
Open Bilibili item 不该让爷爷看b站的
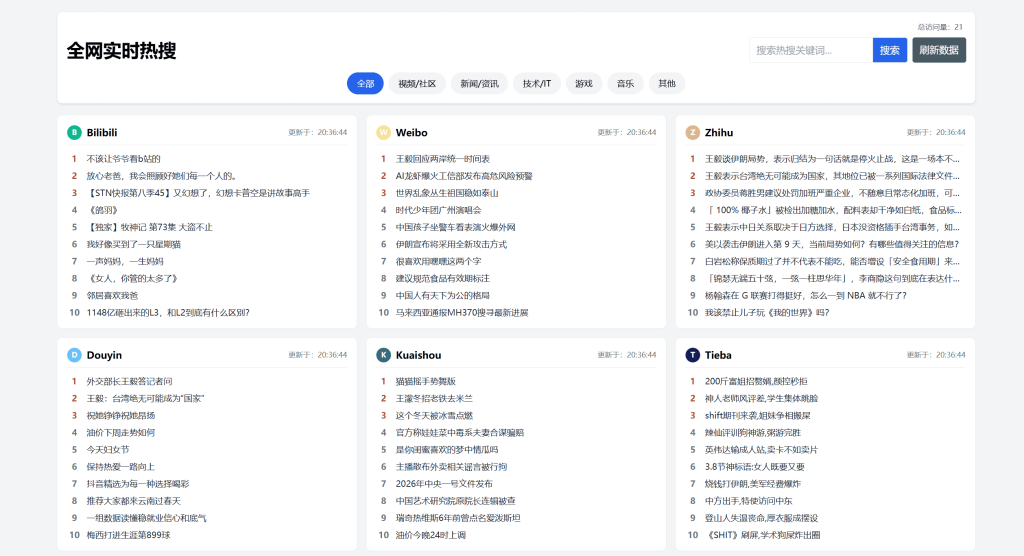coord(123,159)
